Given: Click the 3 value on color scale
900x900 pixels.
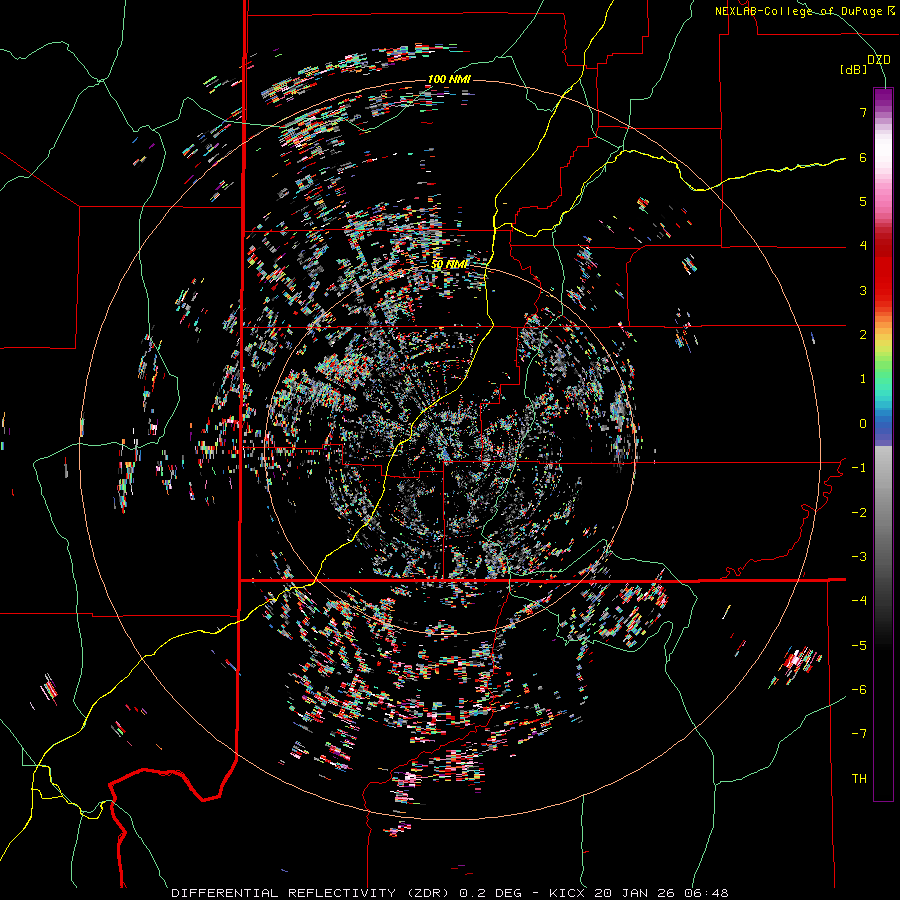Looking at the screenshot, I should [x=863, y=290].
